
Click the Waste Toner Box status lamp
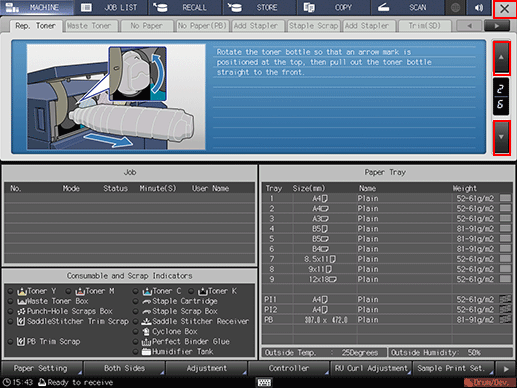click(x=11, y=302)
